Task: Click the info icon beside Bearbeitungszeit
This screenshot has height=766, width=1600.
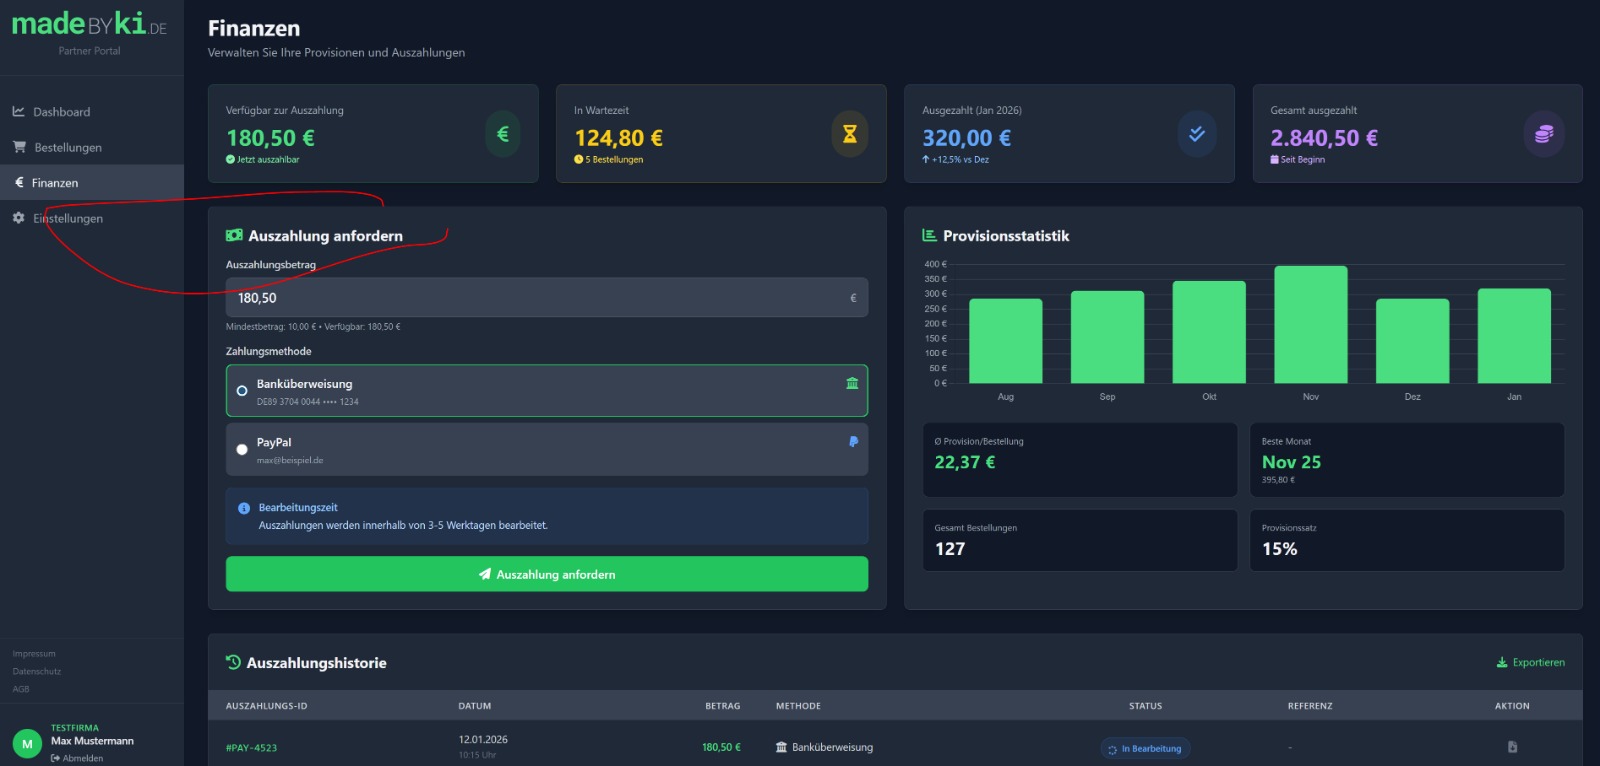Action: click(244, 508)
